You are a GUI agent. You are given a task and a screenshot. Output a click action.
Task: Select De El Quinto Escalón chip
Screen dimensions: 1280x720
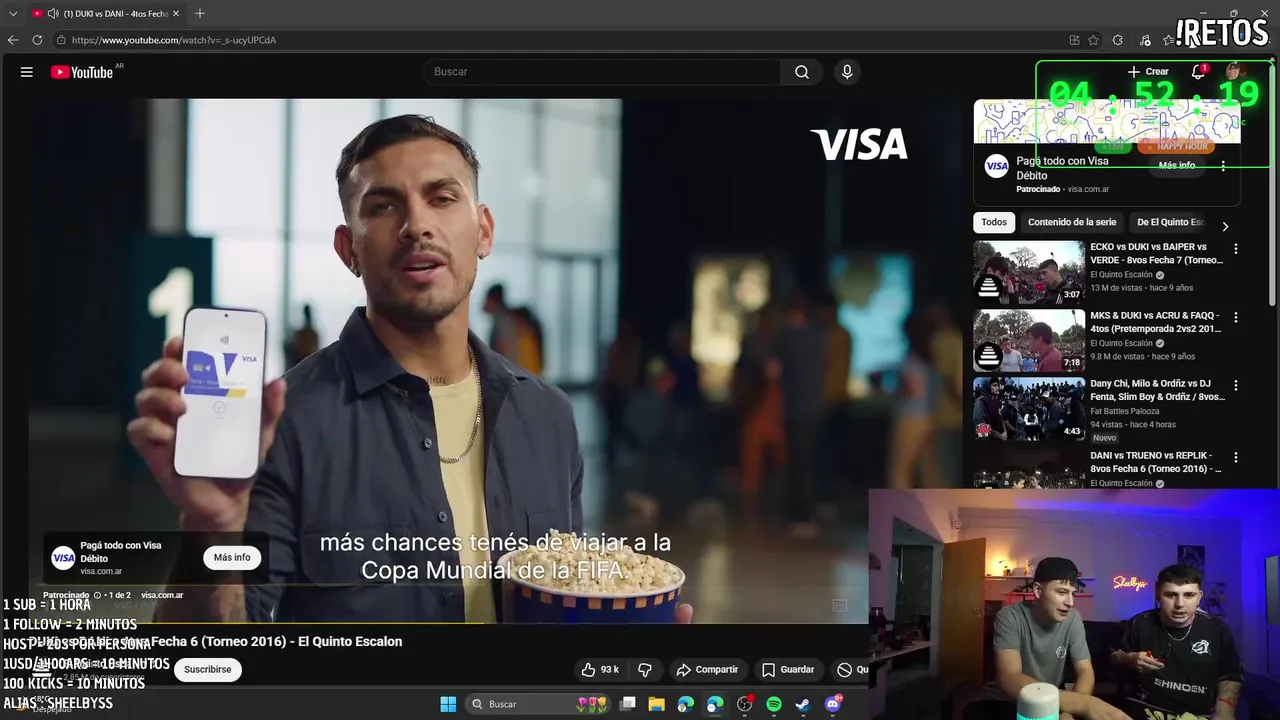(1170, 223)
